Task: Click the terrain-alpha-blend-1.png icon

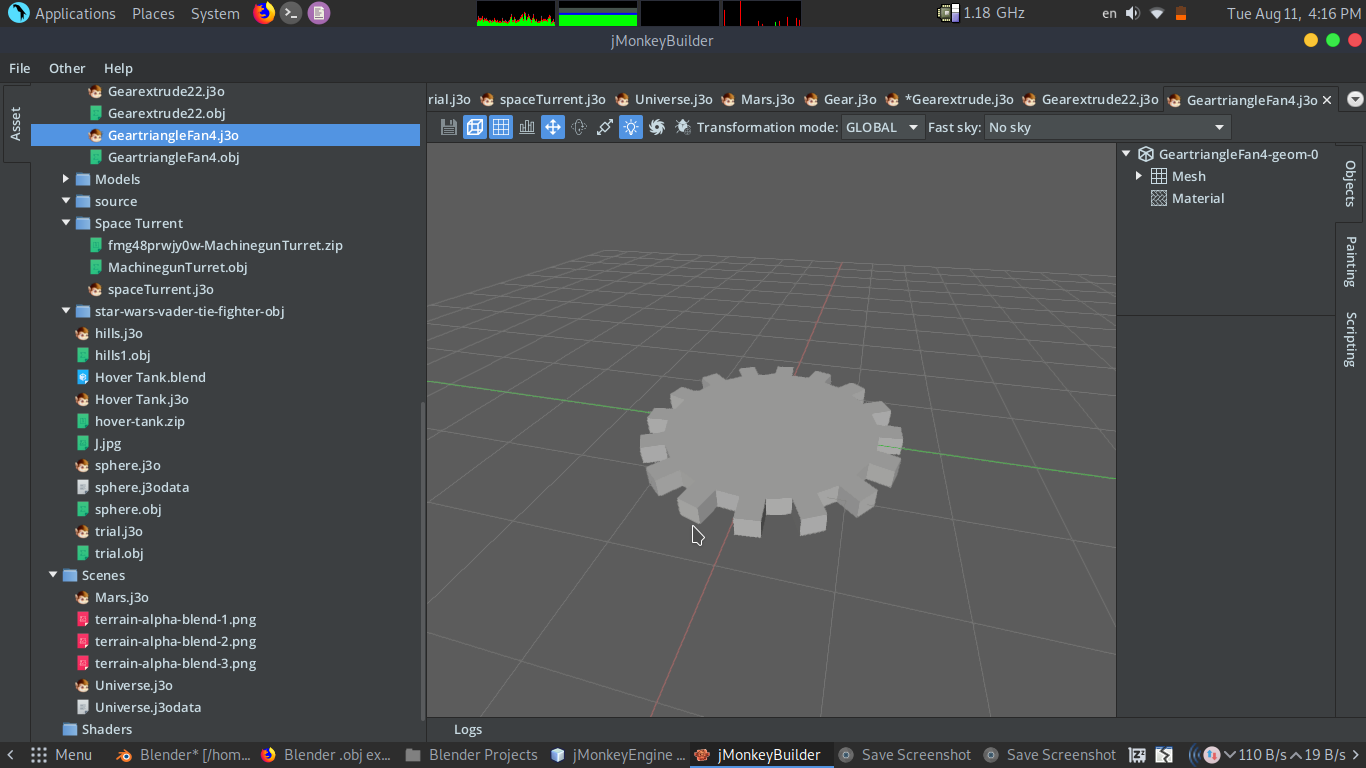Action: [x=83, y=619]
